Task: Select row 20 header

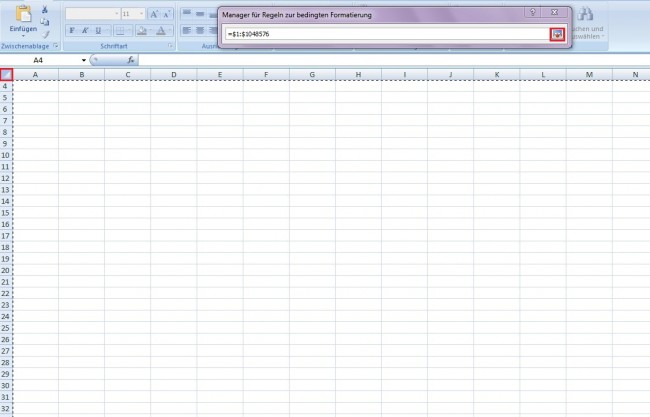Action: [6, 270]
